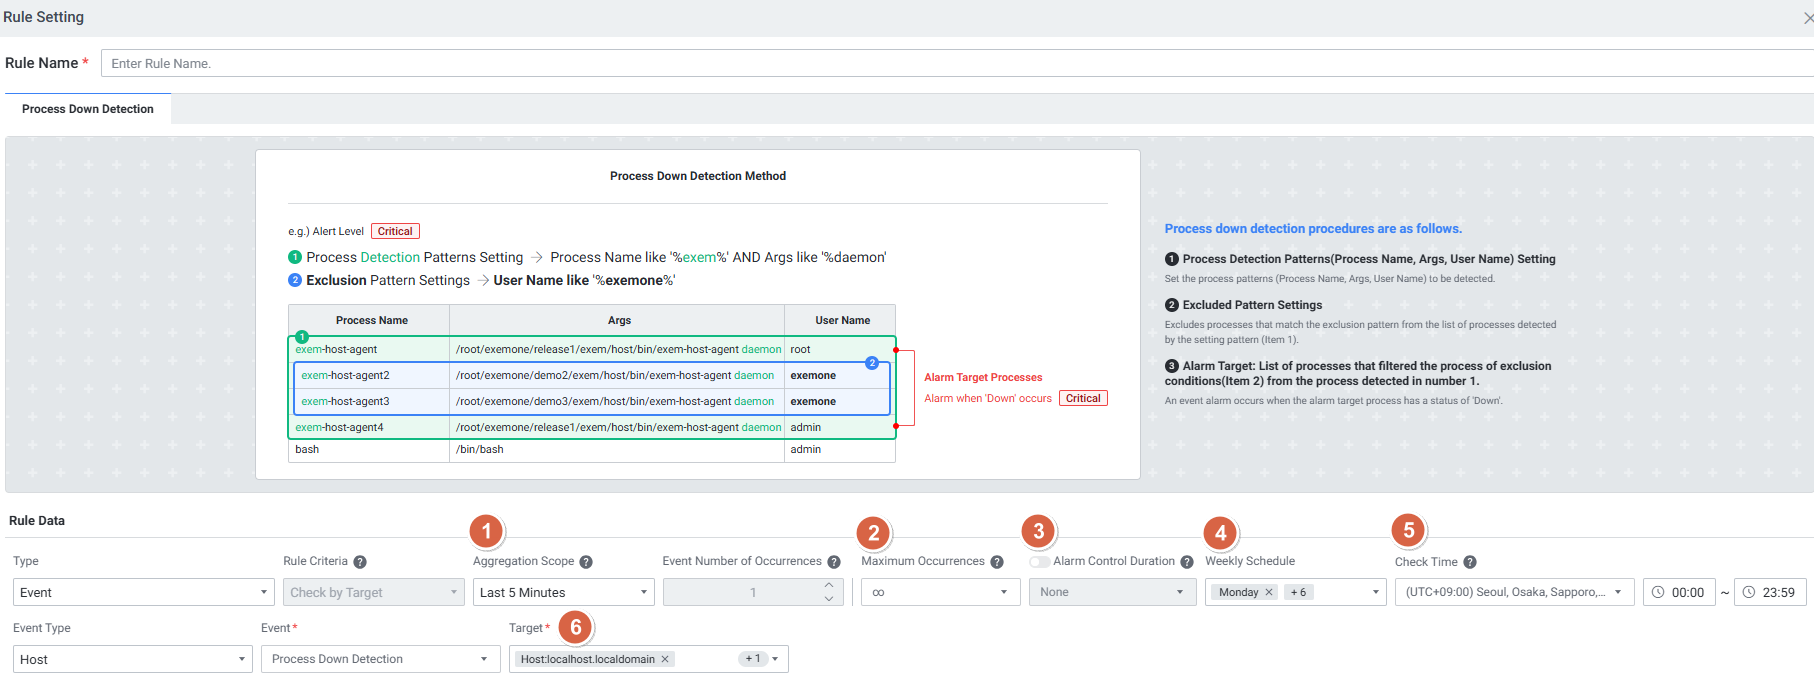Open the UTC+09:00 Seoul timezone dropdown
Screen dimensions: 1814x680
pyautogui.click(x=1514, y=592)
